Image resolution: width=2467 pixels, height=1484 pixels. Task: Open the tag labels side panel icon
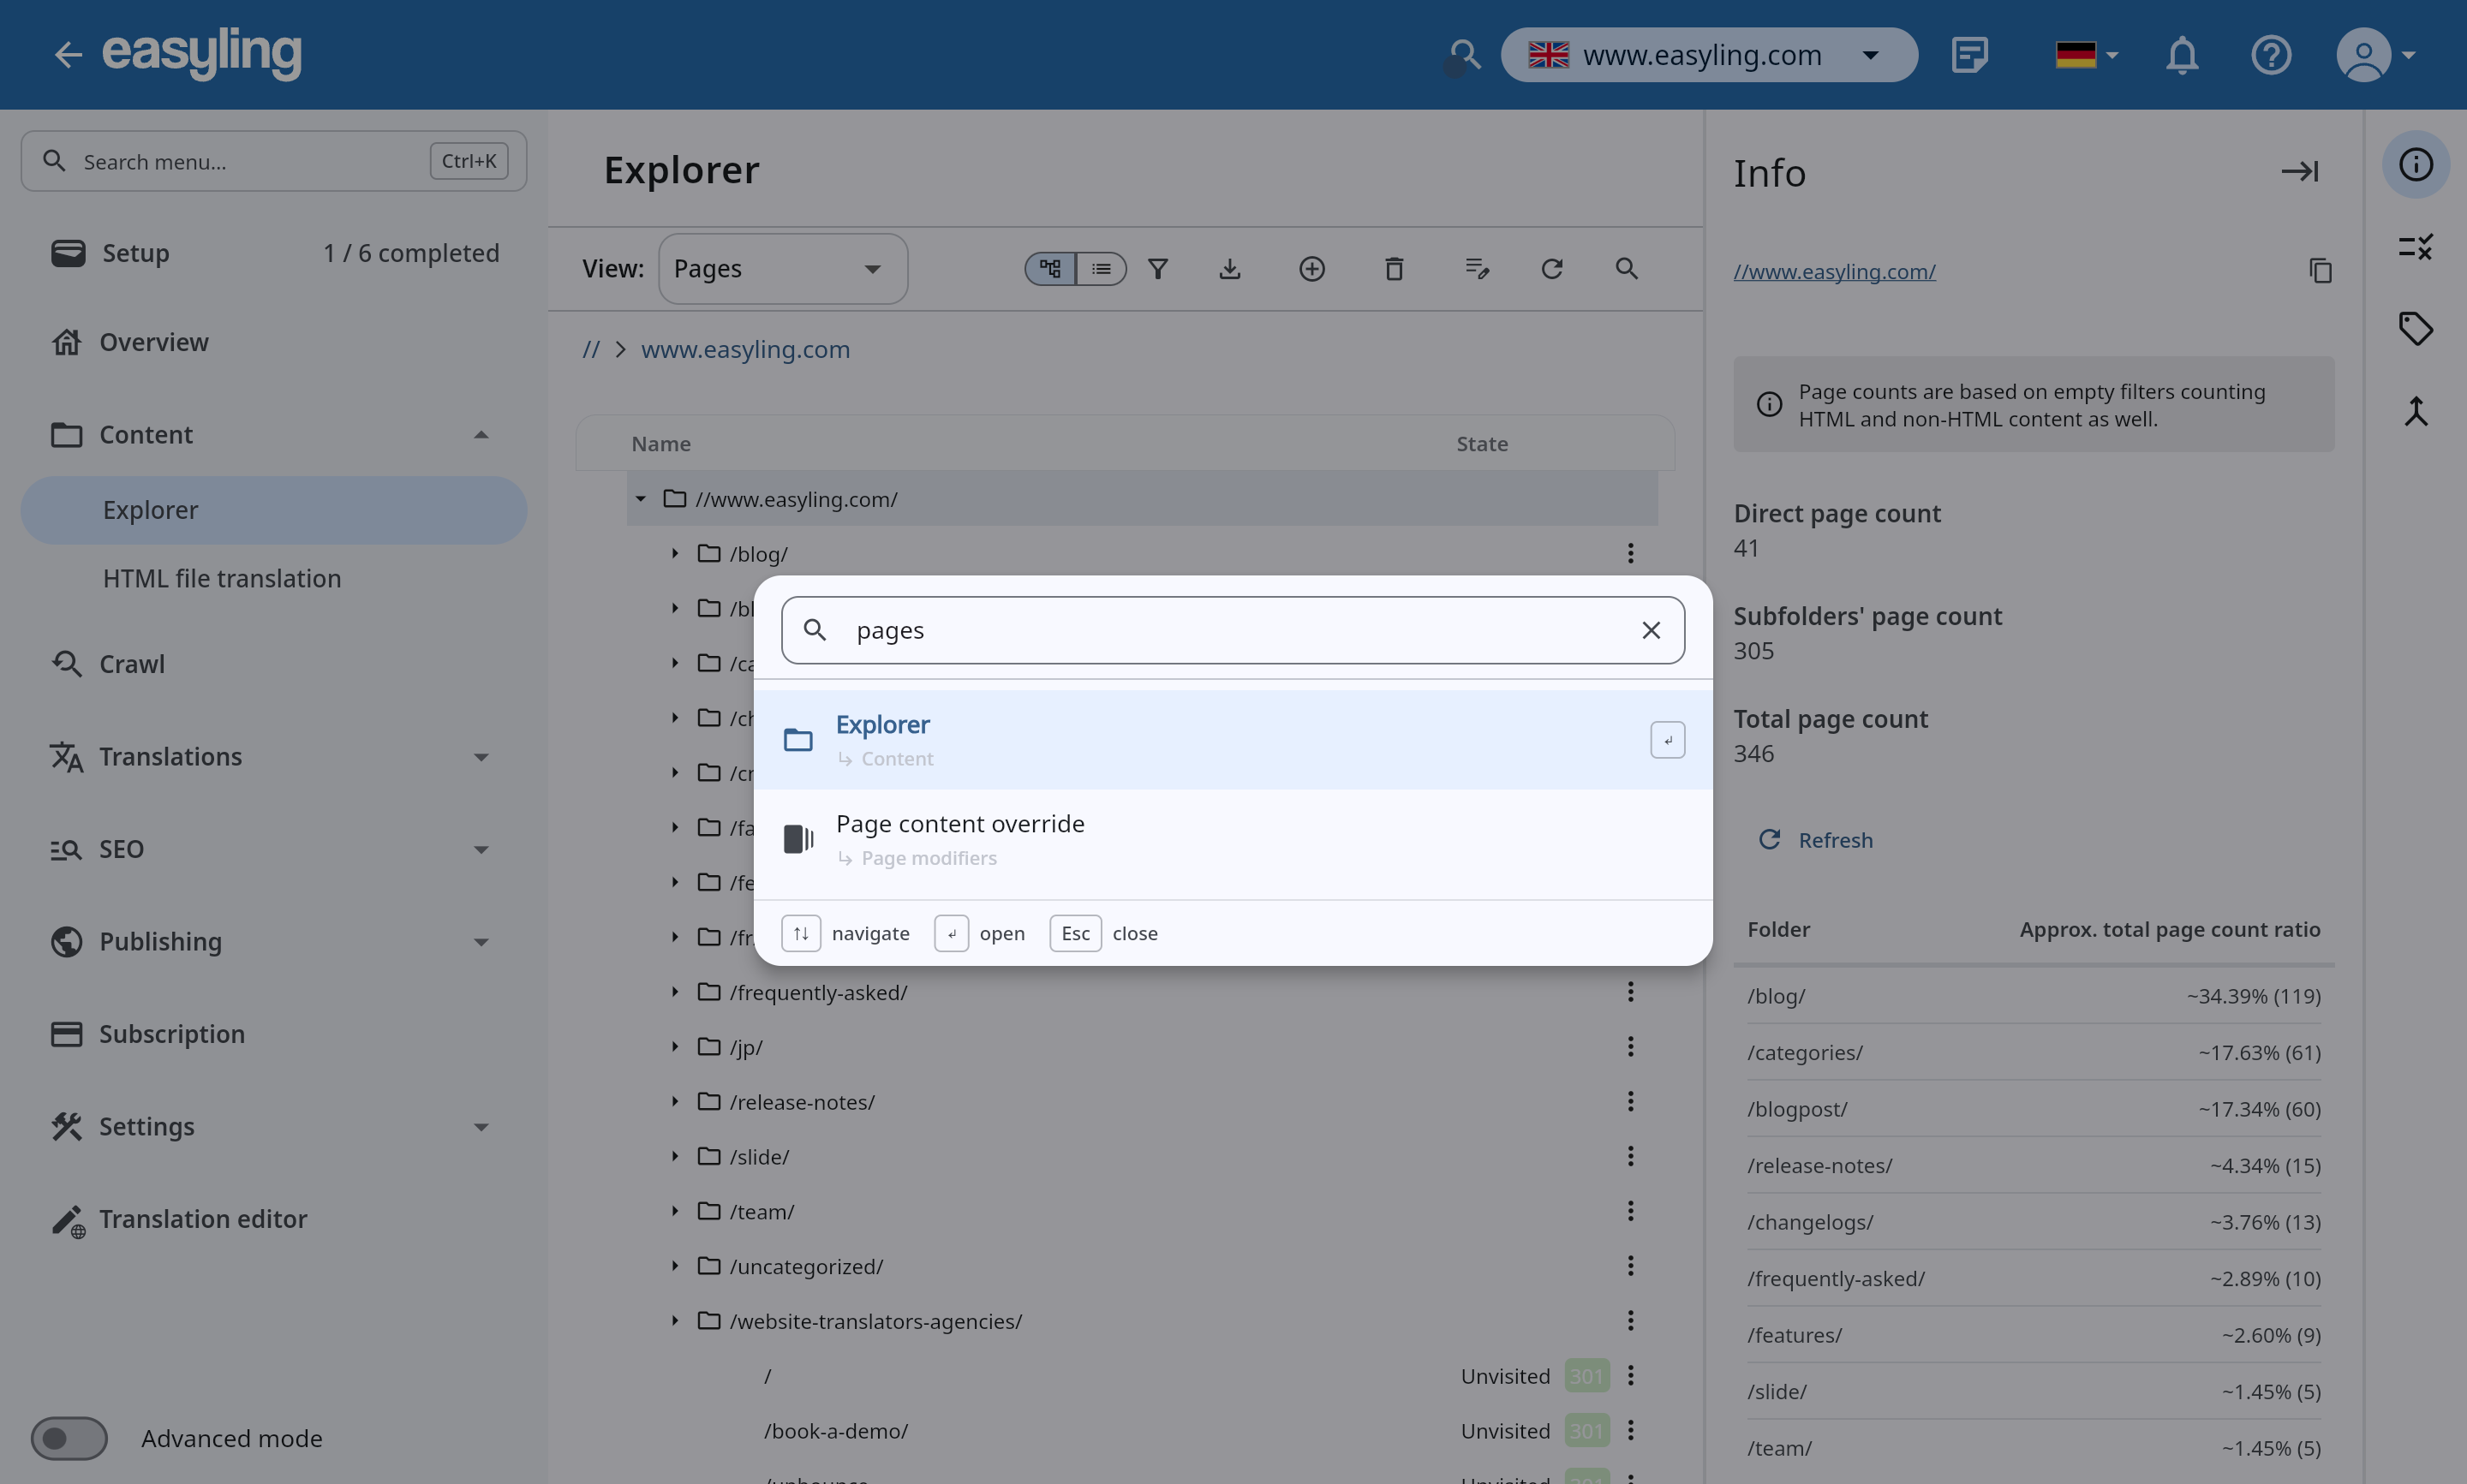(x=2415, y=328)
